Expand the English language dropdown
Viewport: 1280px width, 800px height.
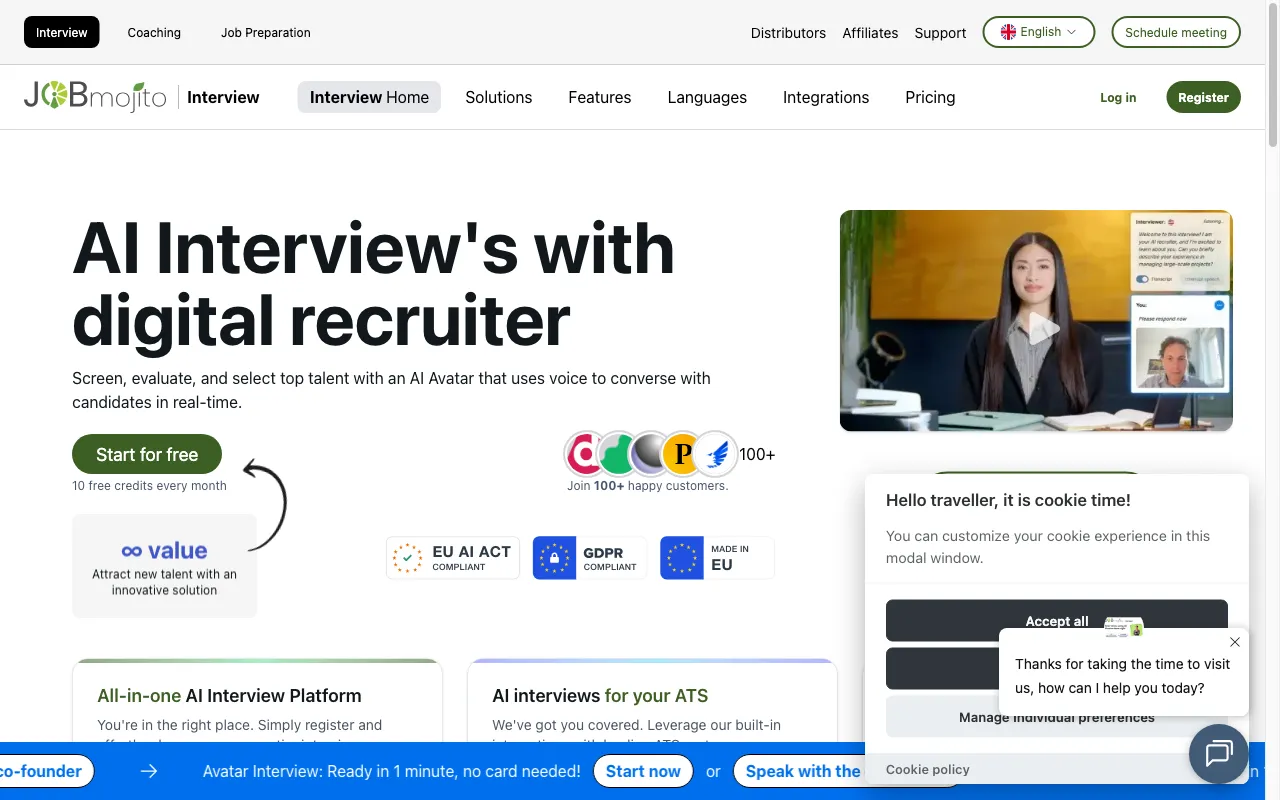tap(1039, 32)
